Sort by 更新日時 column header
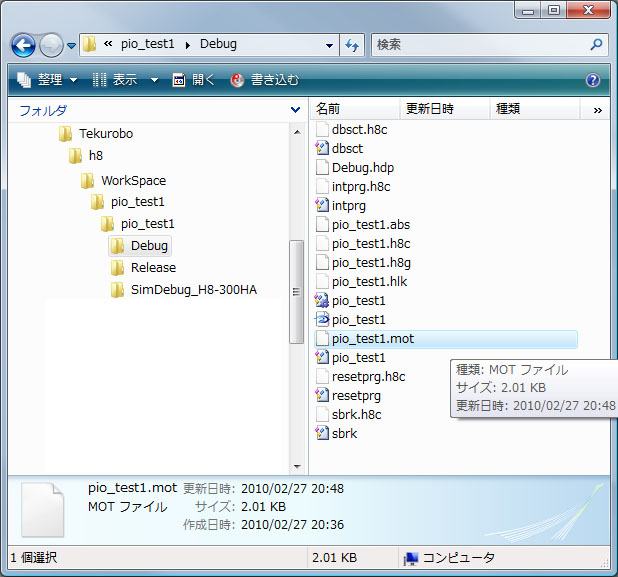Viewport: 618px width, 577px height. 428,108
